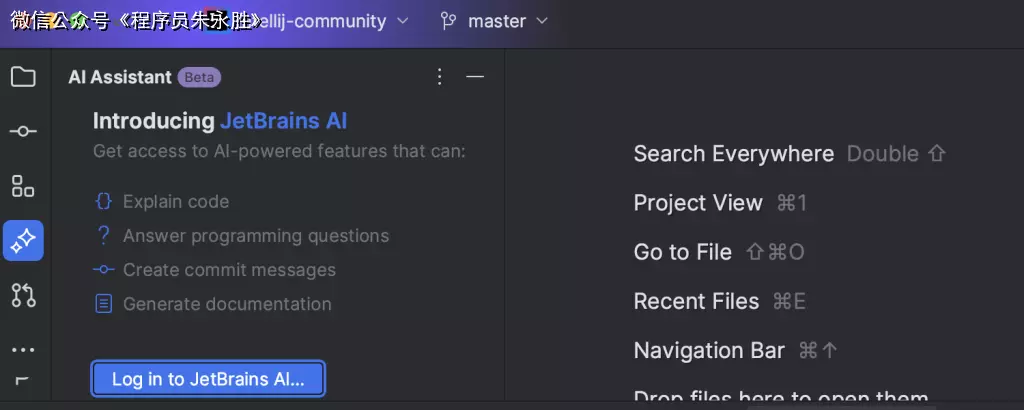
Task: Click the More tool windows ellipsis
Action: click(23, 350)
